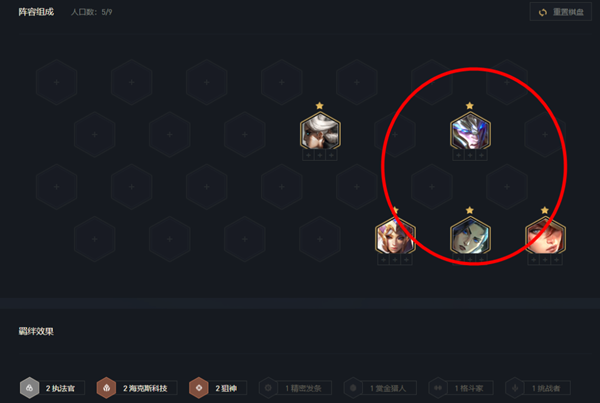Screen dimensions: 600x403
Task: Click the 重置棋盘 reset board button
Action: point(561,12)
